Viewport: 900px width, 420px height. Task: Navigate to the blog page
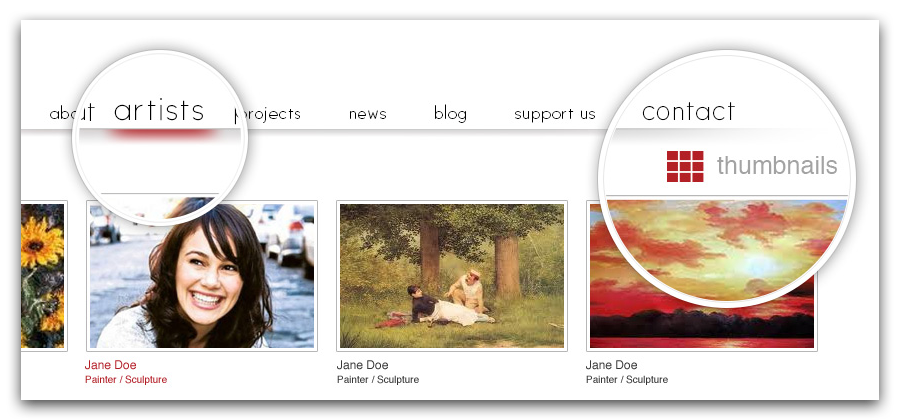click(x=450, y=114)
